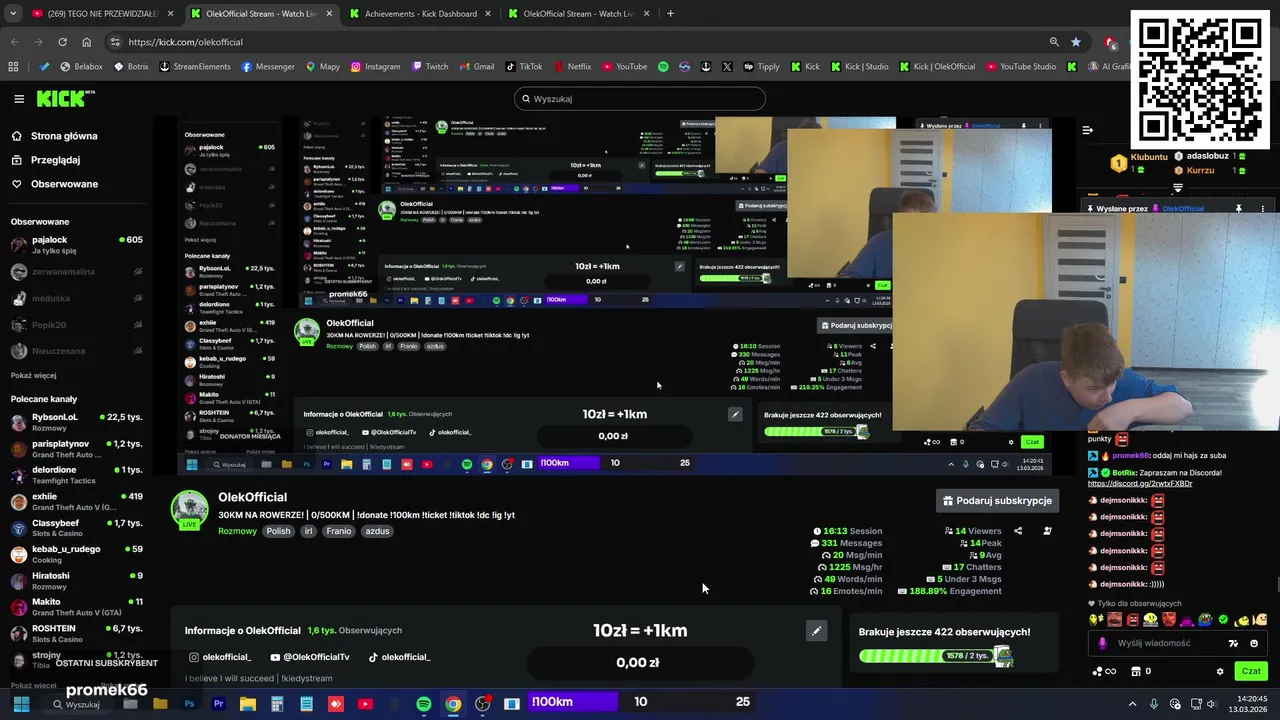Open the olekofficial_ TikTok link
The height and width of the screenshot is (720, 1280).
(399, 657)
